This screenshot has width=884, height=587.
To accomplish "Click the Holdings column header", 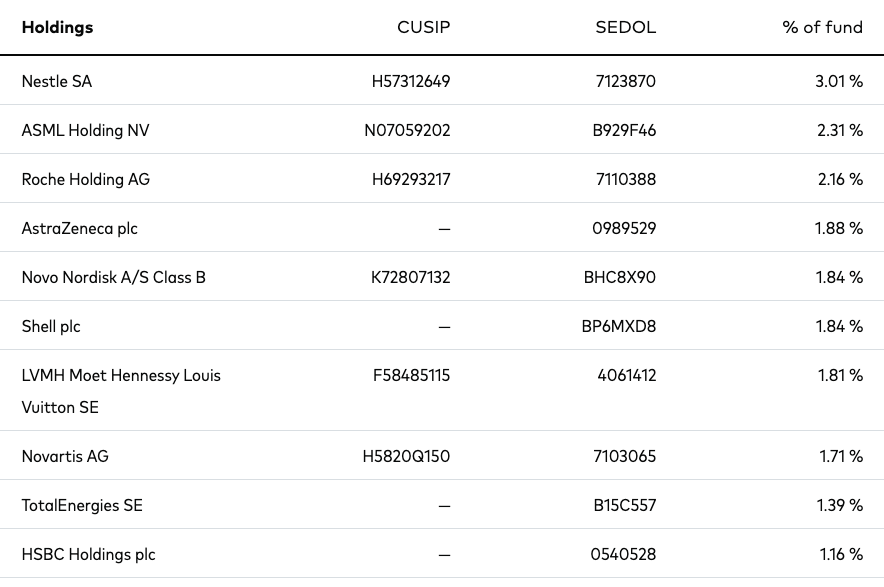I will point(58,27).
